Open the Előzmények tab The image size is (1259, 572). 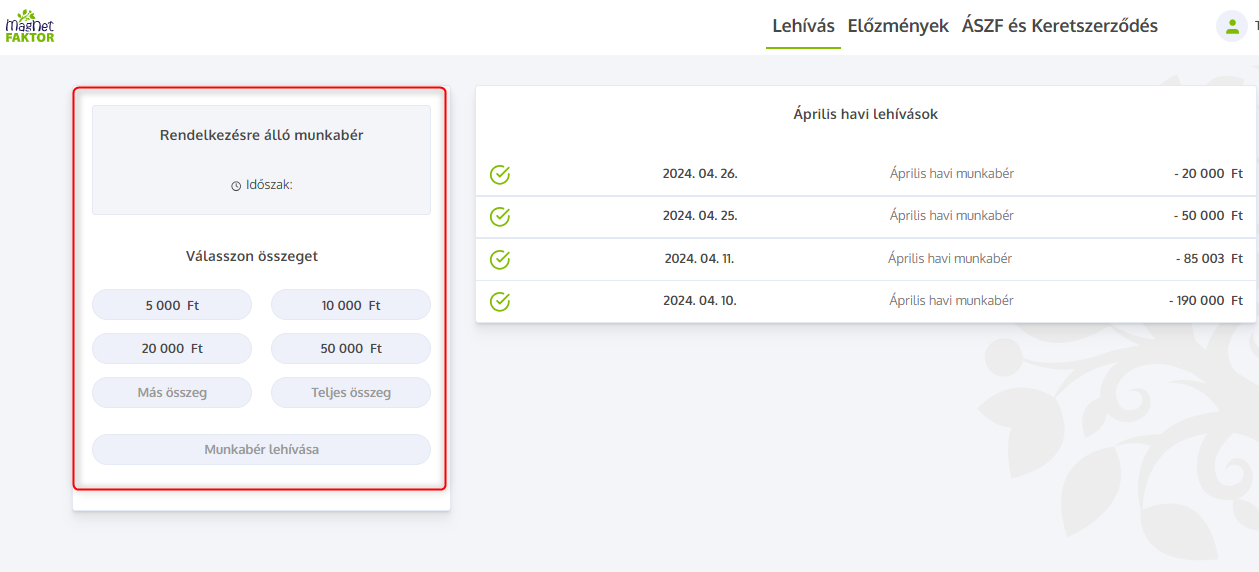(x=898, y=26)
